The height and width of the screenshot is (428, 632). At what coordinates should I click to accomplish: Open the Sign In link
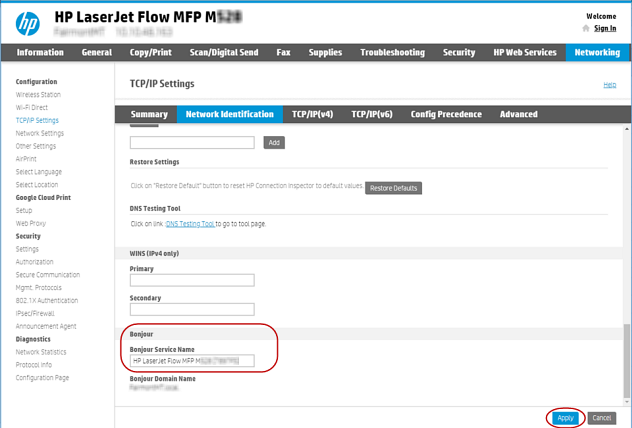tap(605, 28)
